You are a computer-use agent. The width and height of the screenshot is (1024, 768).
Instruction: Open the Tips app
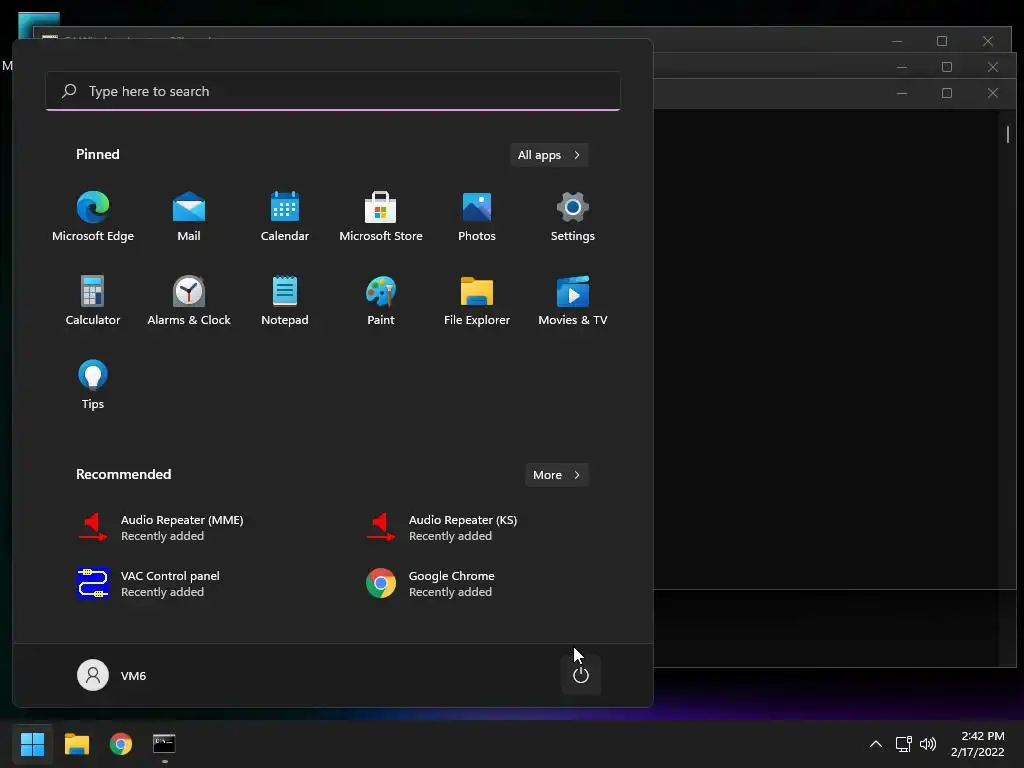point(93,385)
